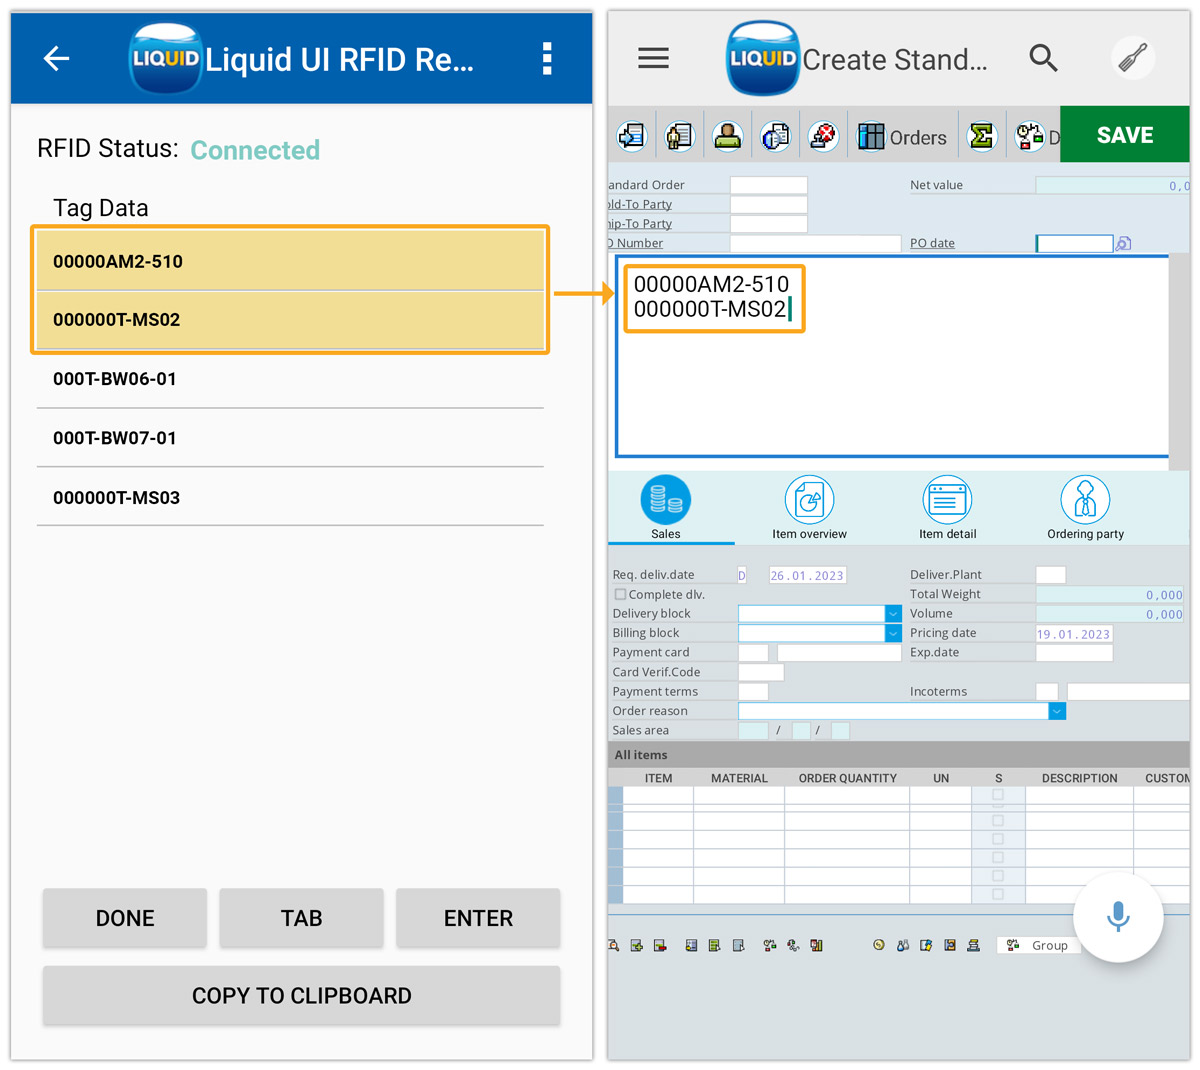Open the toolbox wrench icon in the header
Screen dimensions: 1200x1070
tap(1131, 58)
